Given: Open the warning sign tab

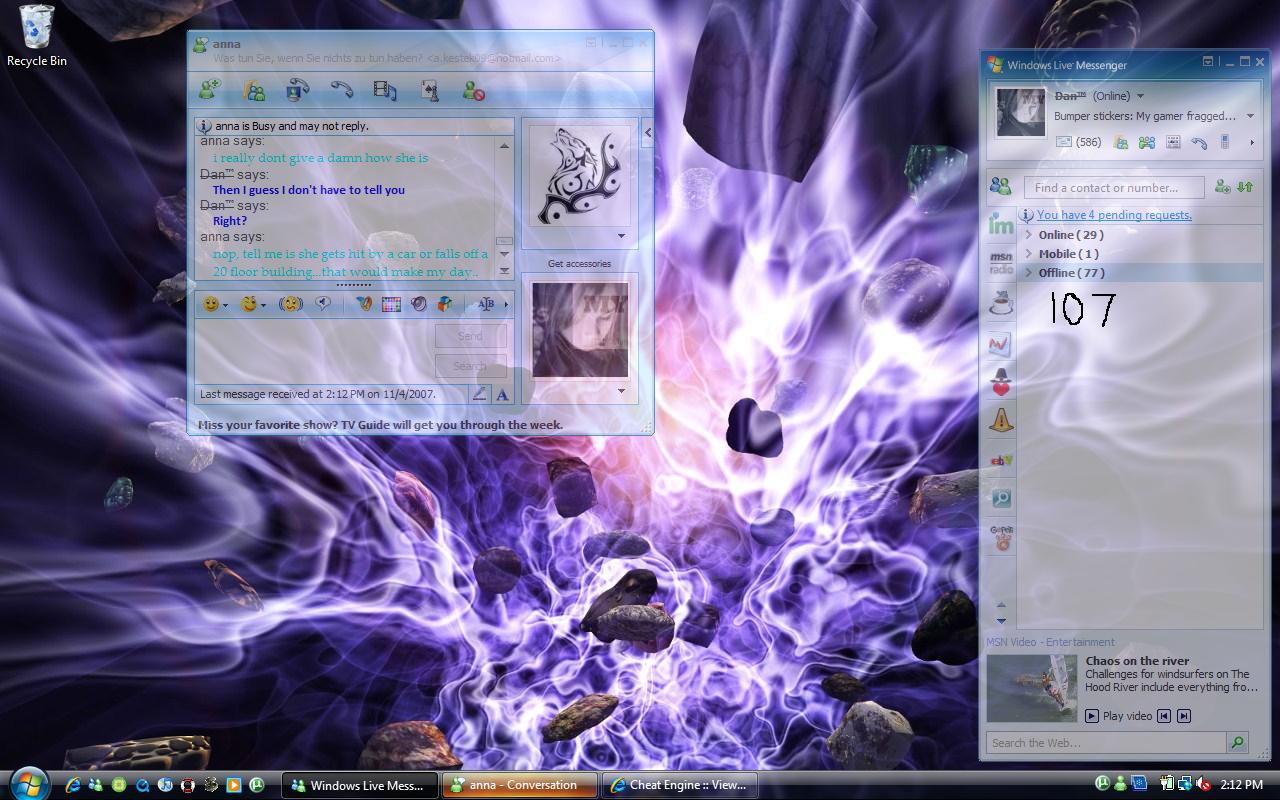Looking at the screenshot, I should (x=1000, y=420).
